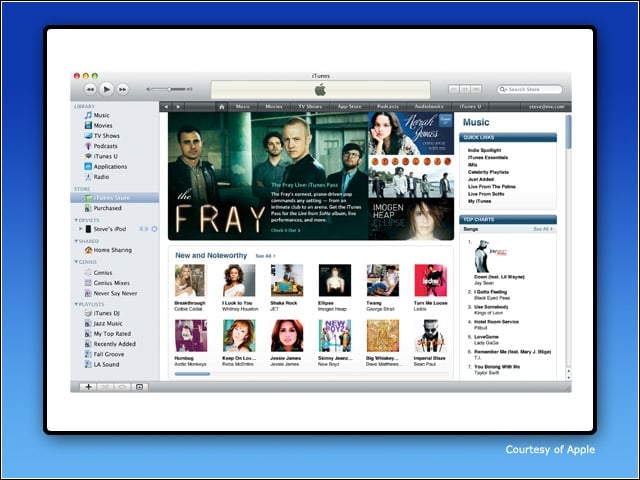The height and width of the screenshot is (480, 640).
Task: Open the Norah Jones banner
Action: click(411, 133)
